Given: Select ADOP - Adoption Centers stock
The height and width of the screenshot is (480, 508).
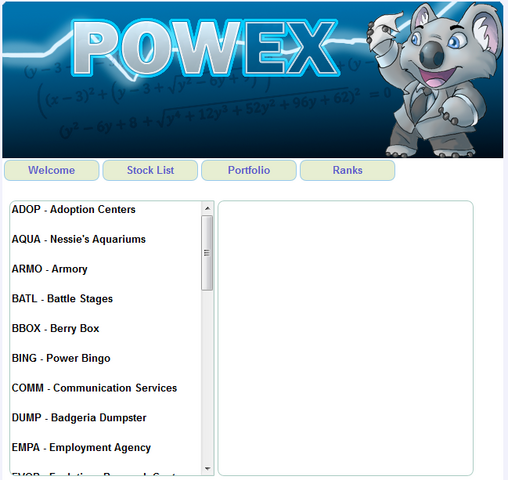Looking at the screenshot, I should 74,209.
